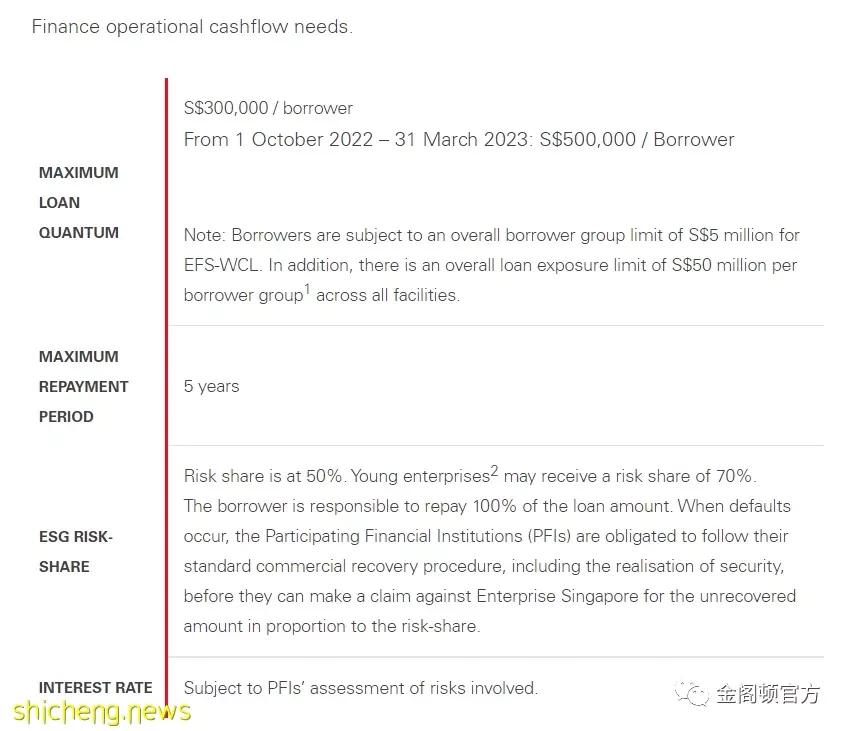Click the Risk share is at 50% sentence

[x=264, y=476]
